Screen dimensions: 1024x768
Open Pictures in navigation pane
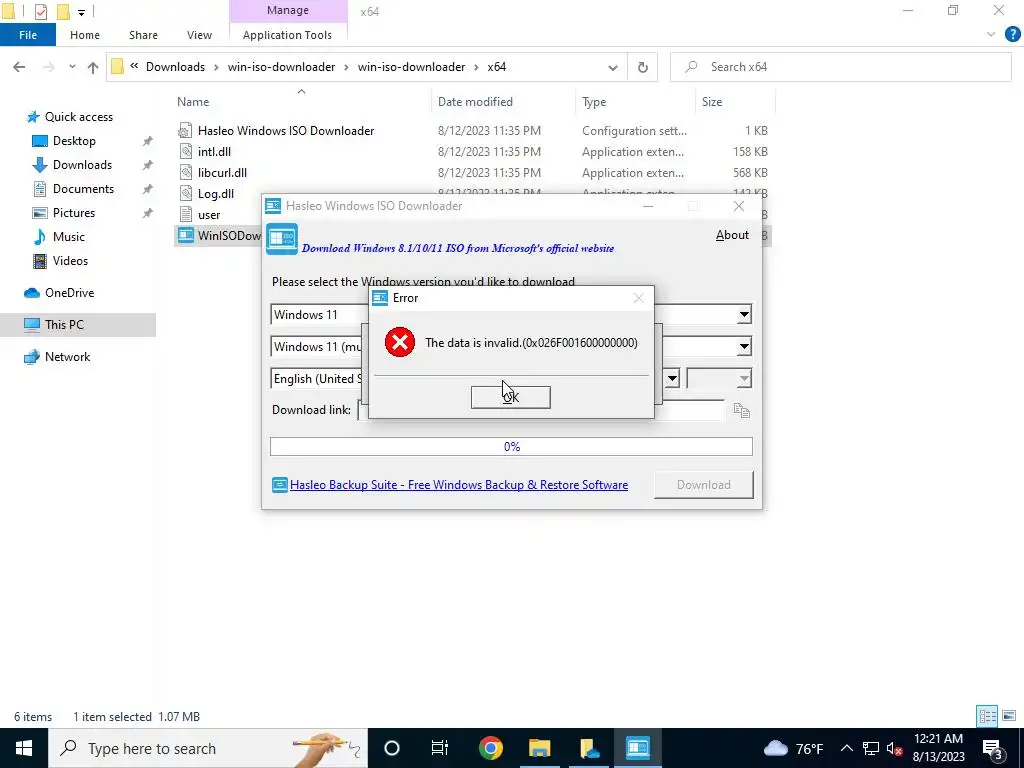click(x=74, y=213)
